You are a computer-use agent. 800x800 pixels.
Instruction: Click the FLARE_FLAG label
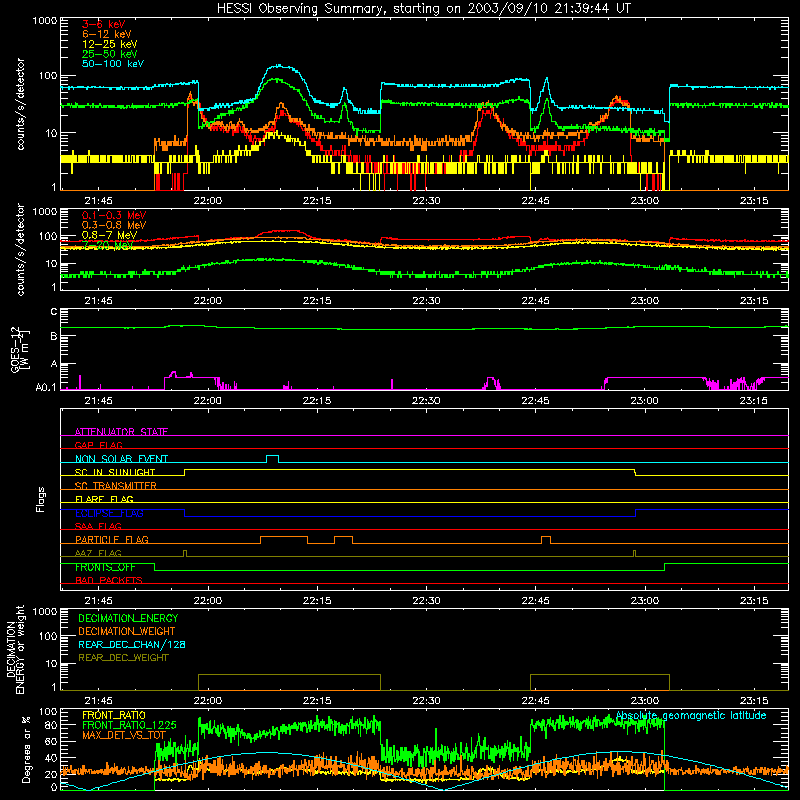click(x=104, y=499)
